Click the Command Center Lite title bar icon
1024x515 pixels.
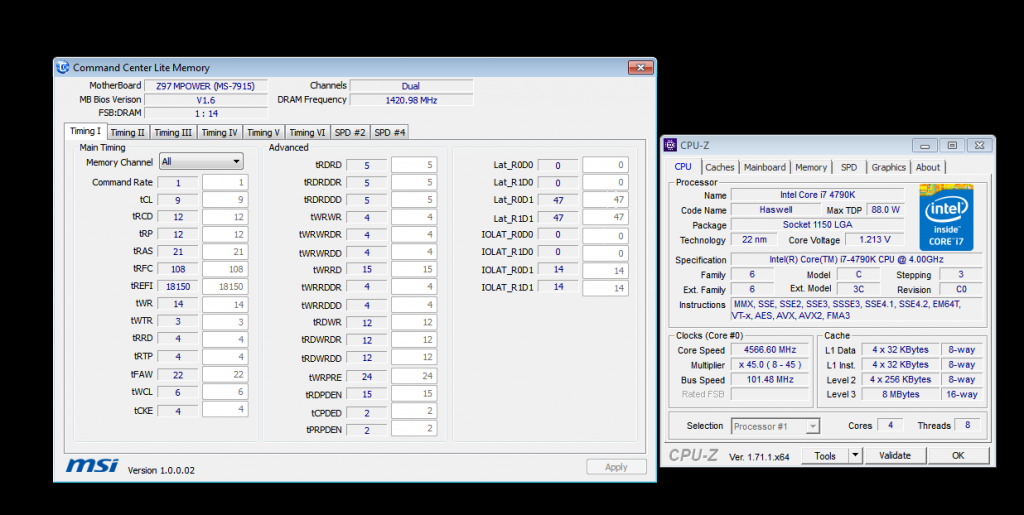coord(63,67)
